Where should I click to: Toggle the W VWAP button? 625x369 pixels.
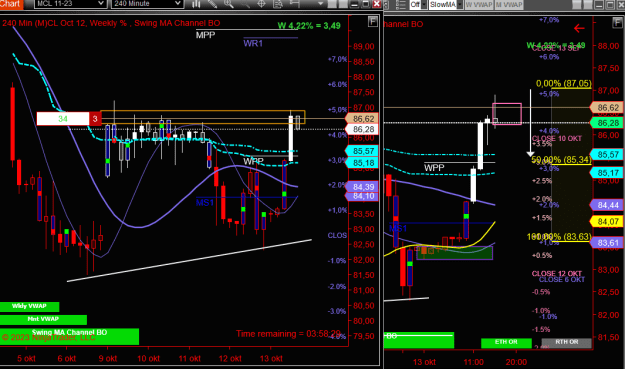(479, 4)
